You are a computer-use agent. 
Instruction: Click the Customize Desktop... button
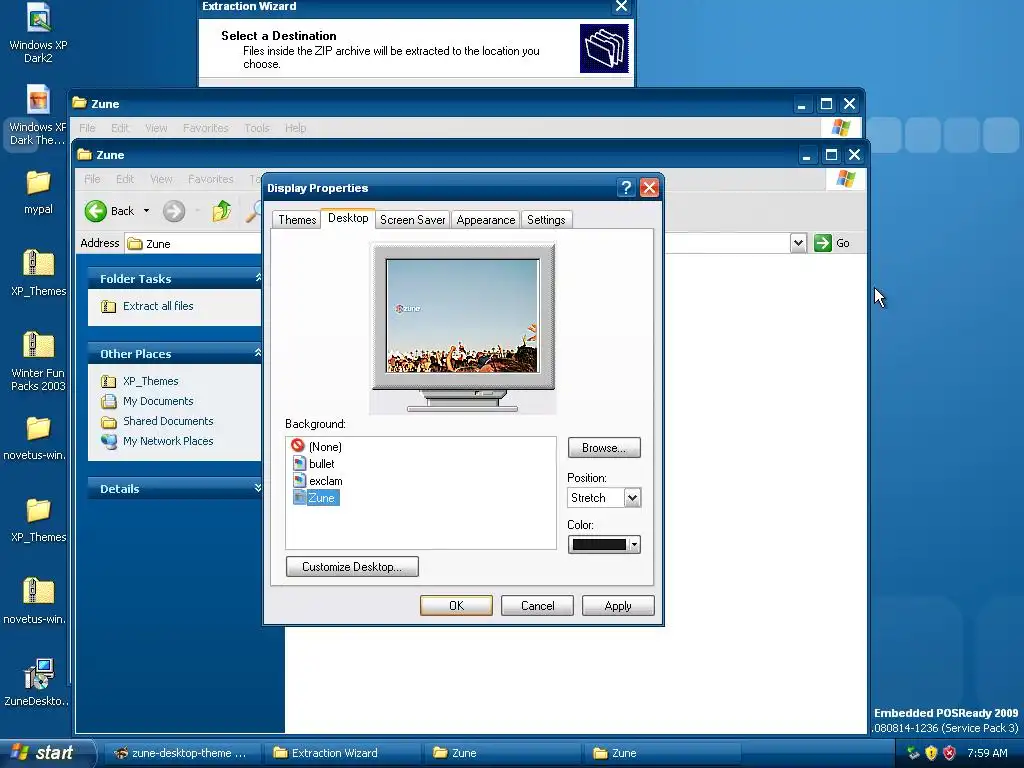[x=352, y=567]
